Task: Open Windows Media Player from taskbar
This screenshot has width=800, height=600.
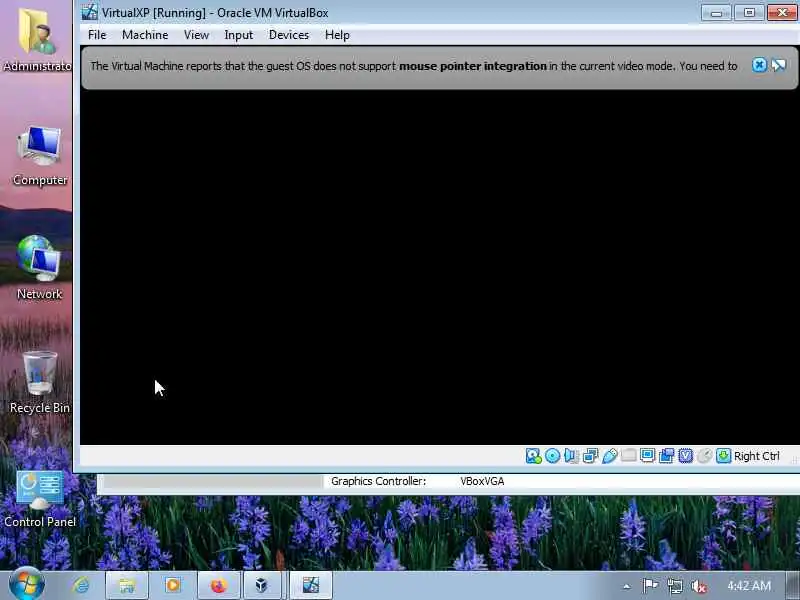Action: coord(172,585)
